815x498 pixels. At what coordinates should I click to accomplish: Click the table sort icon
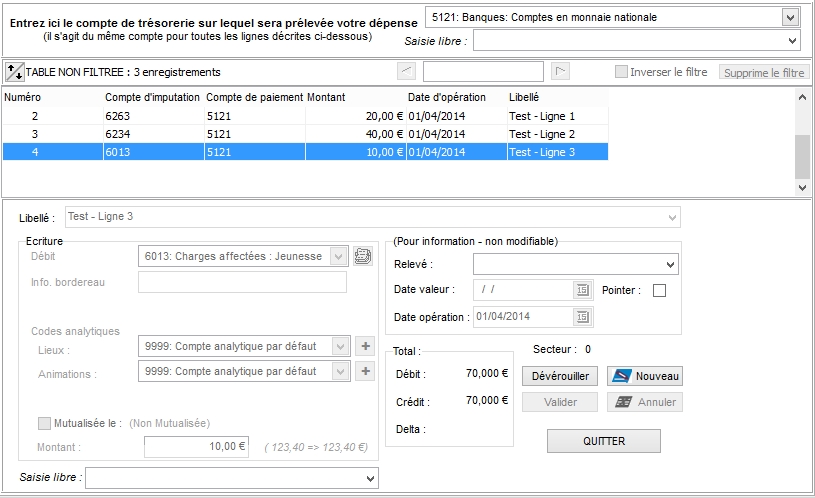(x=14, y=72)
